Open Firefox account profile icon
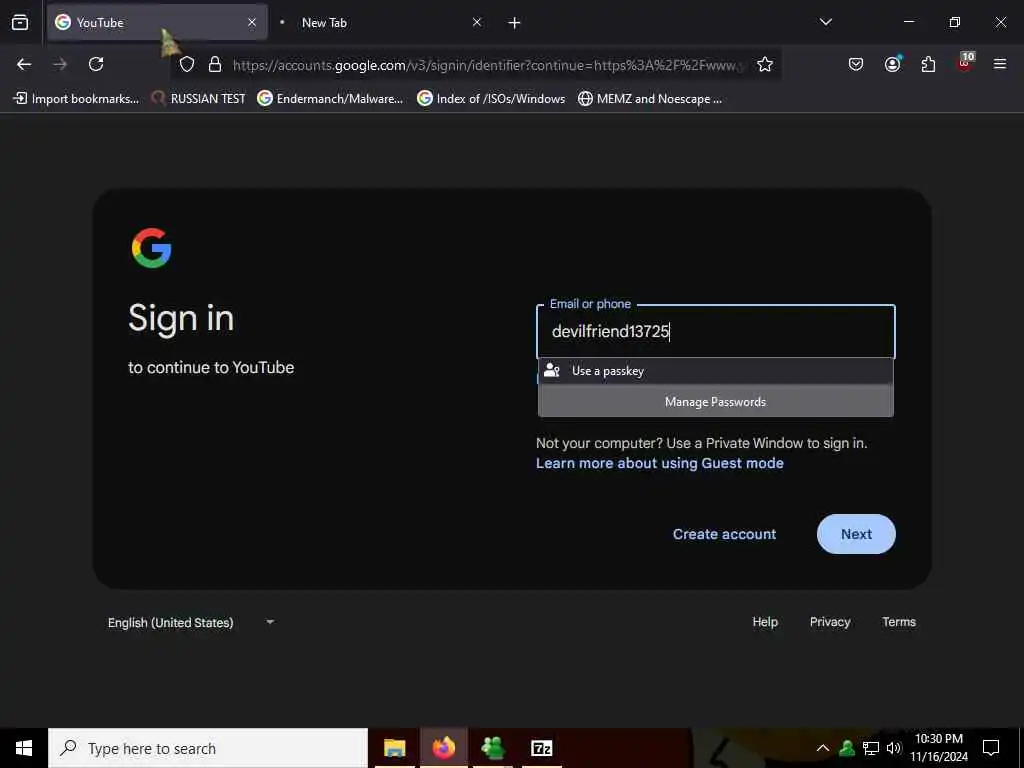Image resolution: width=1024 pixels, height=768 pixels. point(892,64)
